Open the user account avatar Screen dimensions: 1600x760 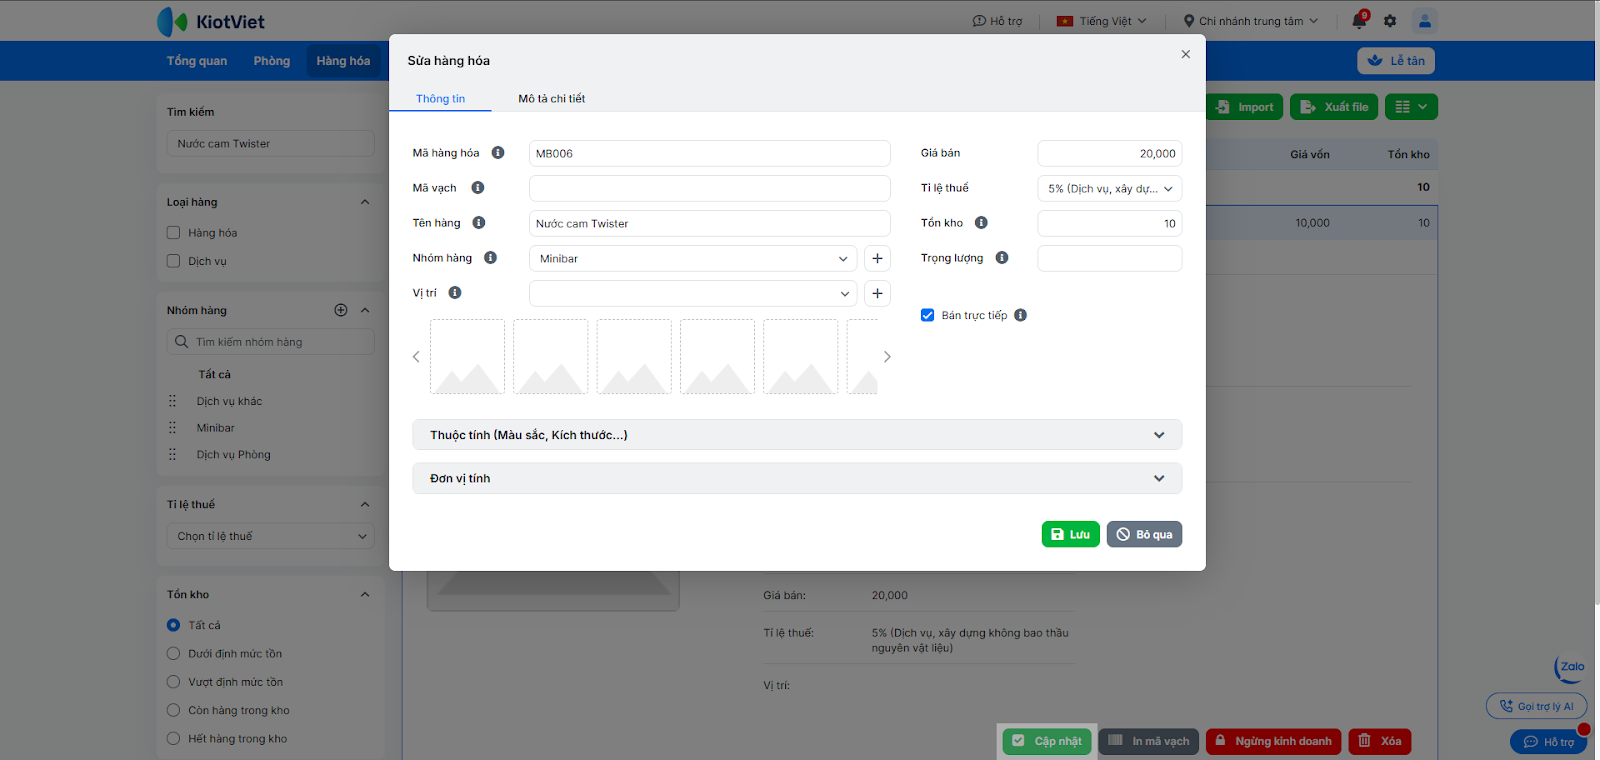[x=1425, y=21]
